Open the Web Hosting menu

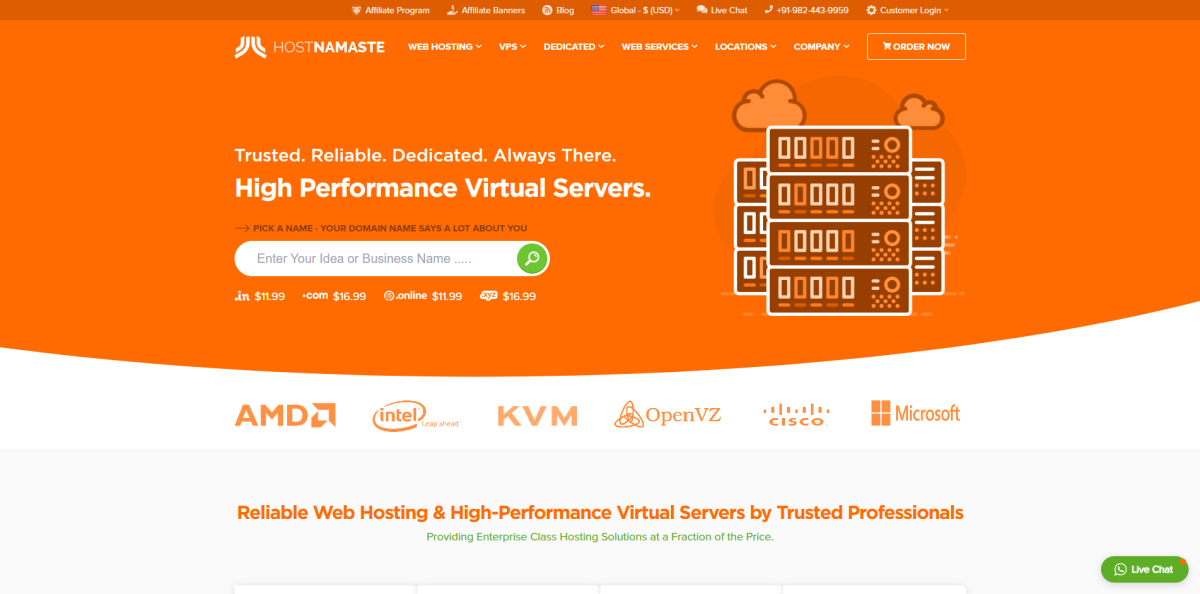tap(444, 47)
